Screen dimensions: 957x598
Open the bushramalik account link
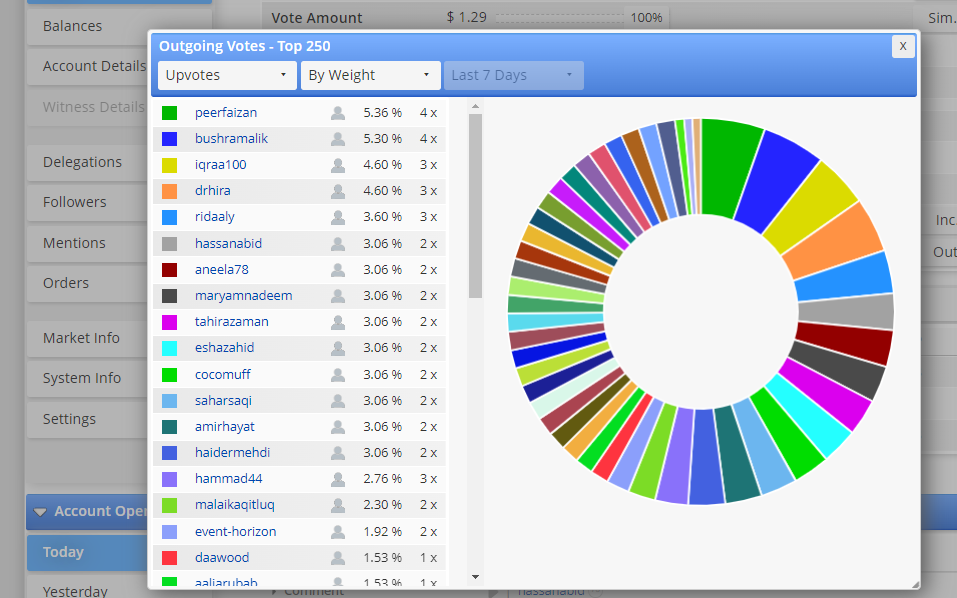click(231, 139)
